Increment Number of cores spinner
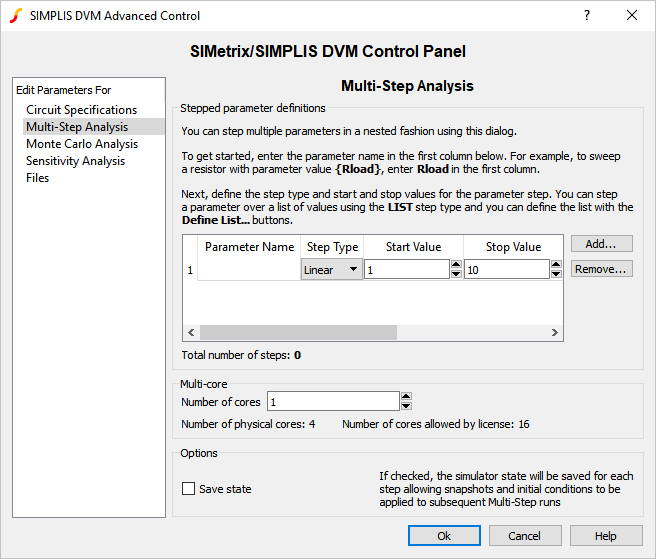This screenshot has height=559, width=656. 405,397
